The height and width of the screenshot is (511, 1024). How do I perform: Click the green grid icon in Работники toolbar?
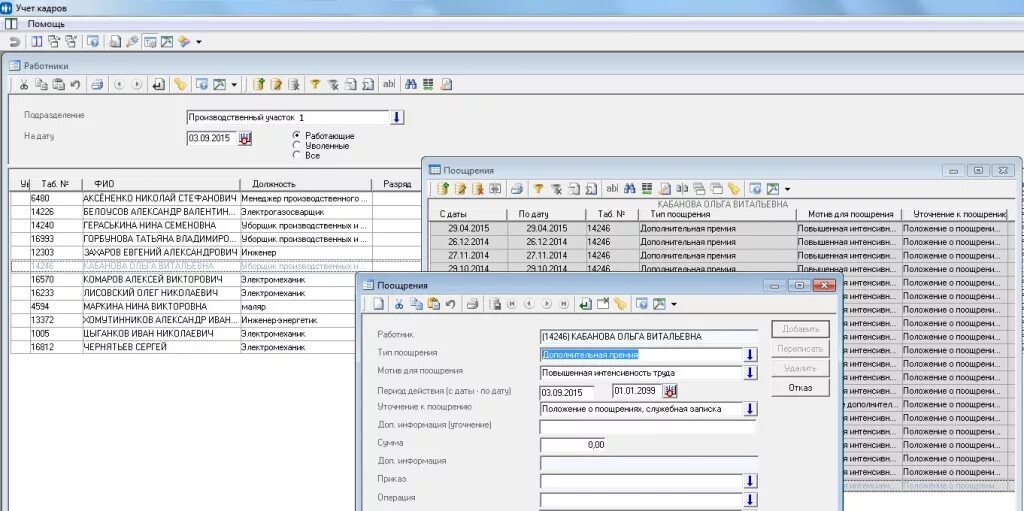pos(428,84)
